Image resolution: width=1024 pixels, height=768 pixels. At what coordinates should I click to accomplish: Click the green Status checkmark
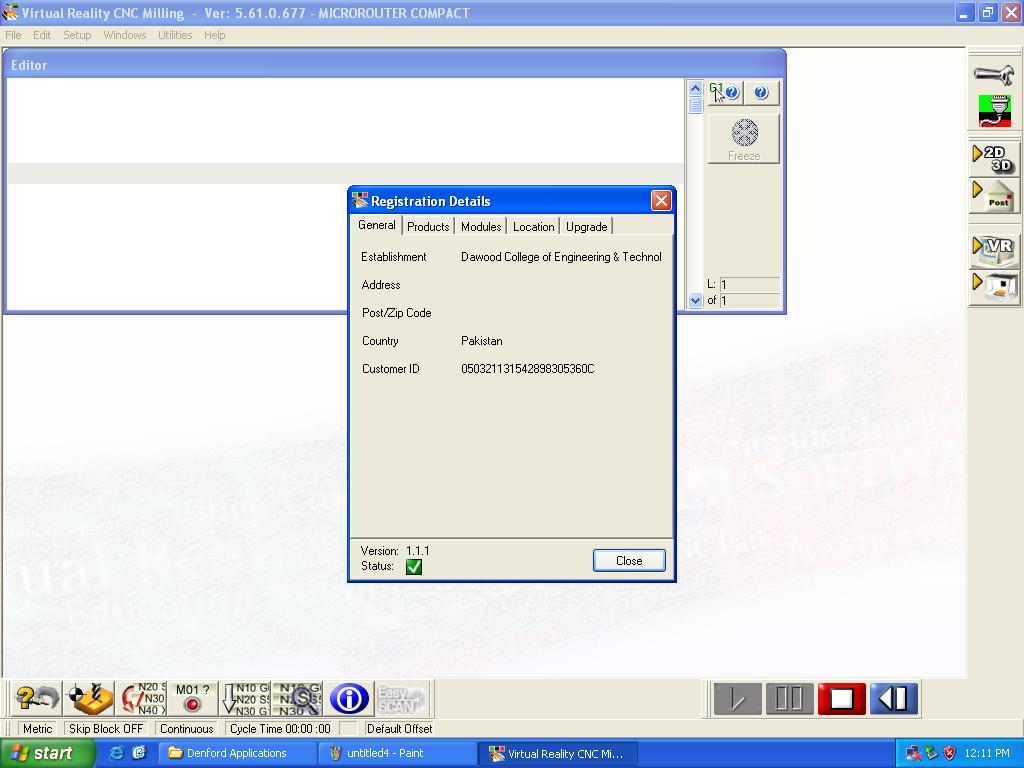[414, 567]
